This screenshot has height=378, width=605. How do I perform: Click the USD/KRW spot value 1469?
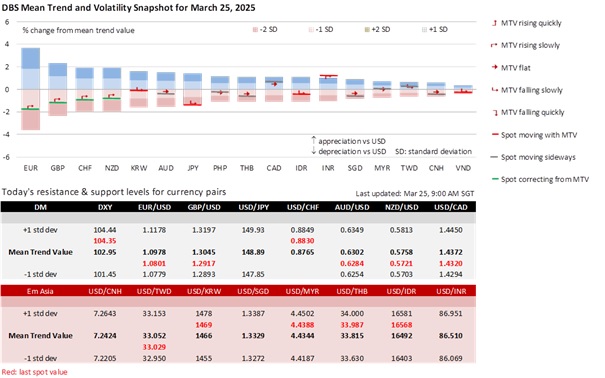203,325
